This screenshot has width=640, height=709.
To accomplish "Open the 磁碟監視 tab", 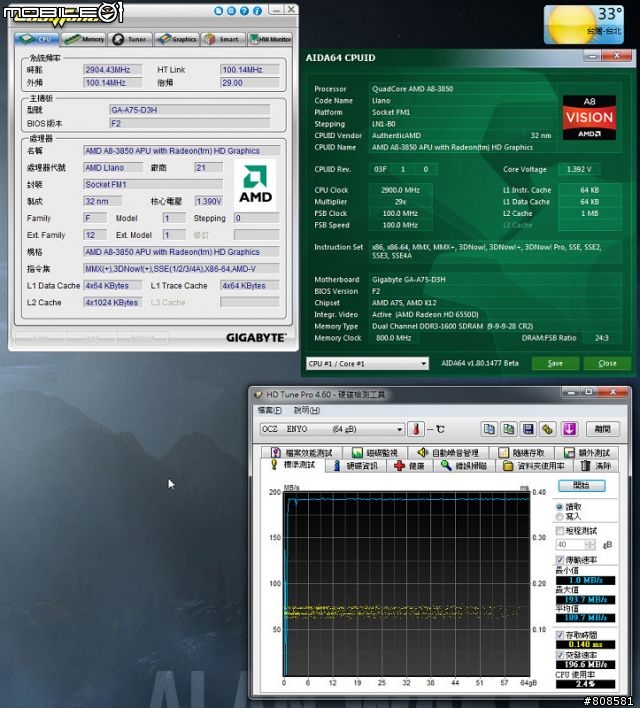I will click(375, 453).
